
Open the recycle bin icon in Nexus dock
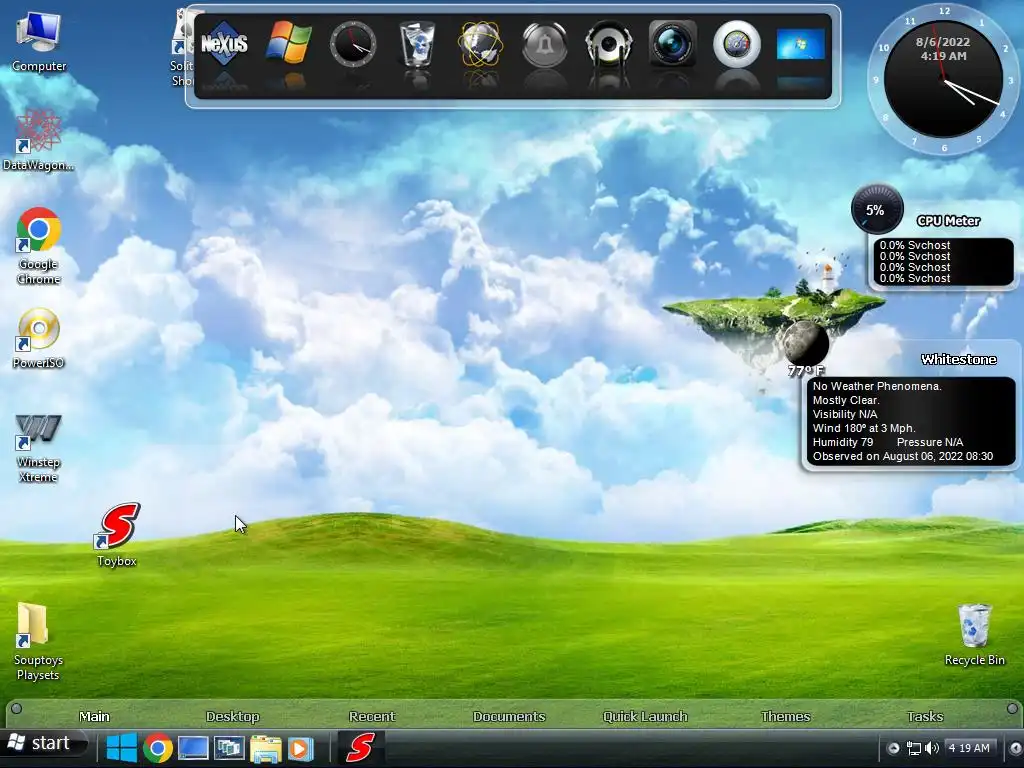pyautogui.click(x=417, y=44)
